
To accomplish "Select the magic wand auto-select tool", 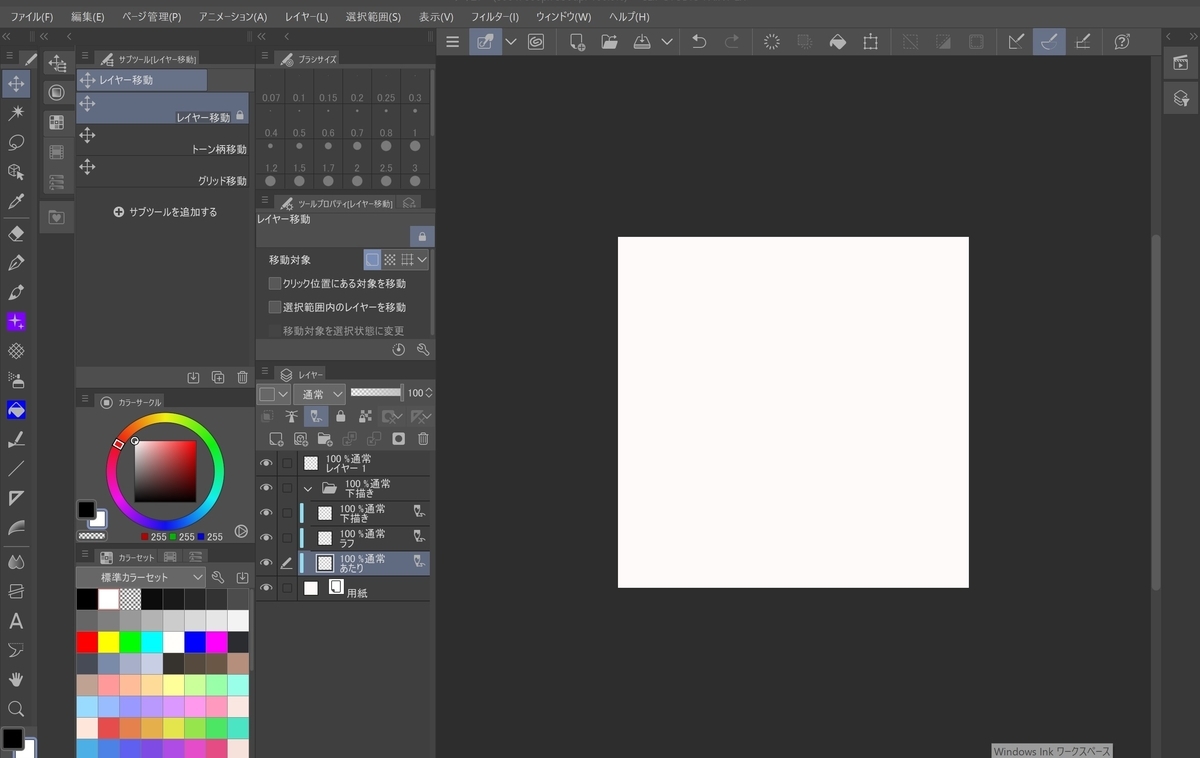I will 16,113.
